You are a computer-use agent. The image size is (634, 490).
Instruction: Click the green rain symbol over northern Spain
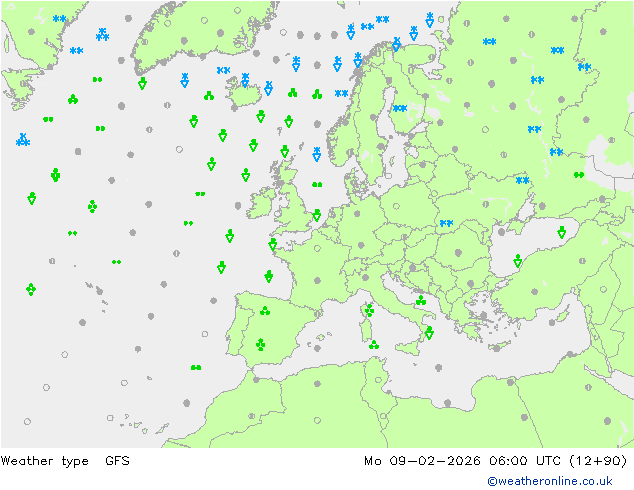(265, 311)
